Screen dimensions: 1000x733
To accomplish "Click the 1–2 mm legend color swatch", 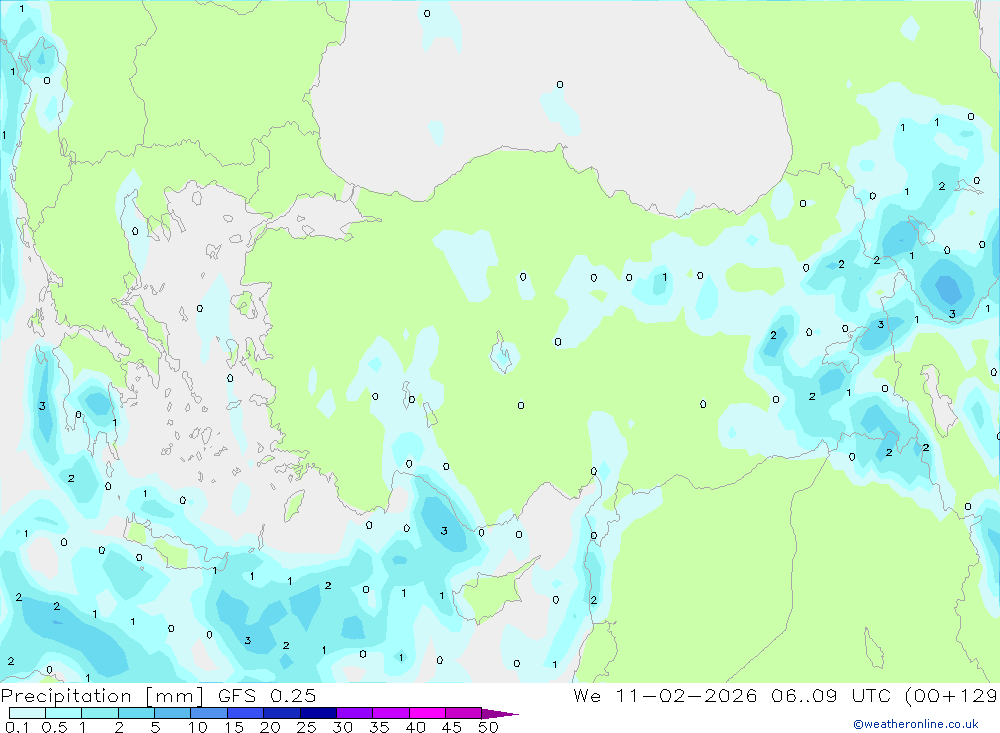I will 100,713.
